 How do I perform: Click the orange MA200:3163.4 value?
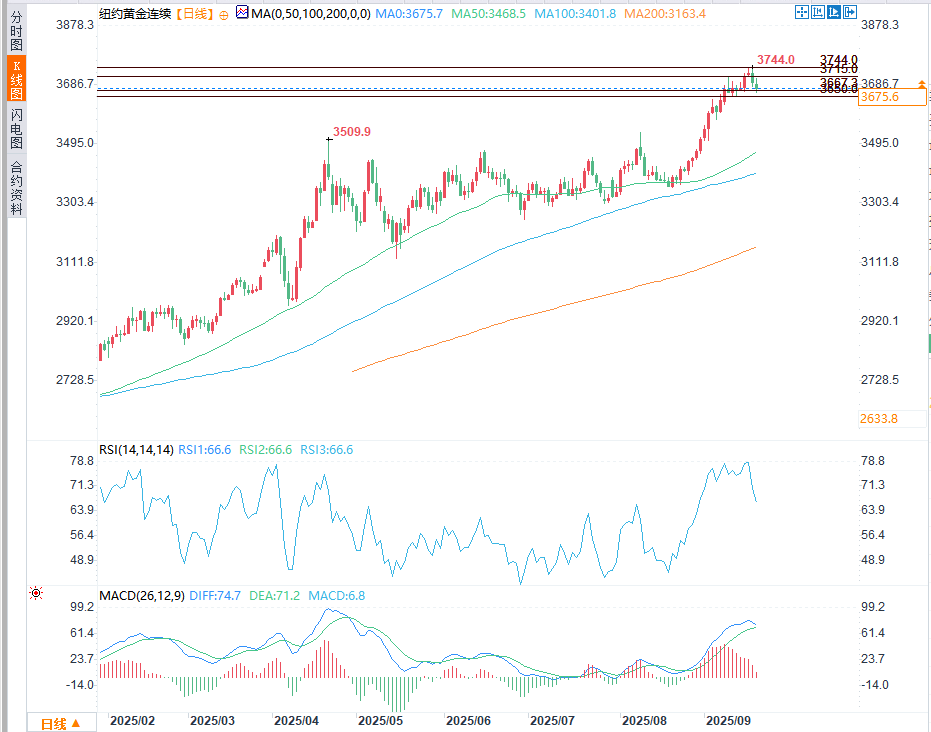tap(665, 14)
